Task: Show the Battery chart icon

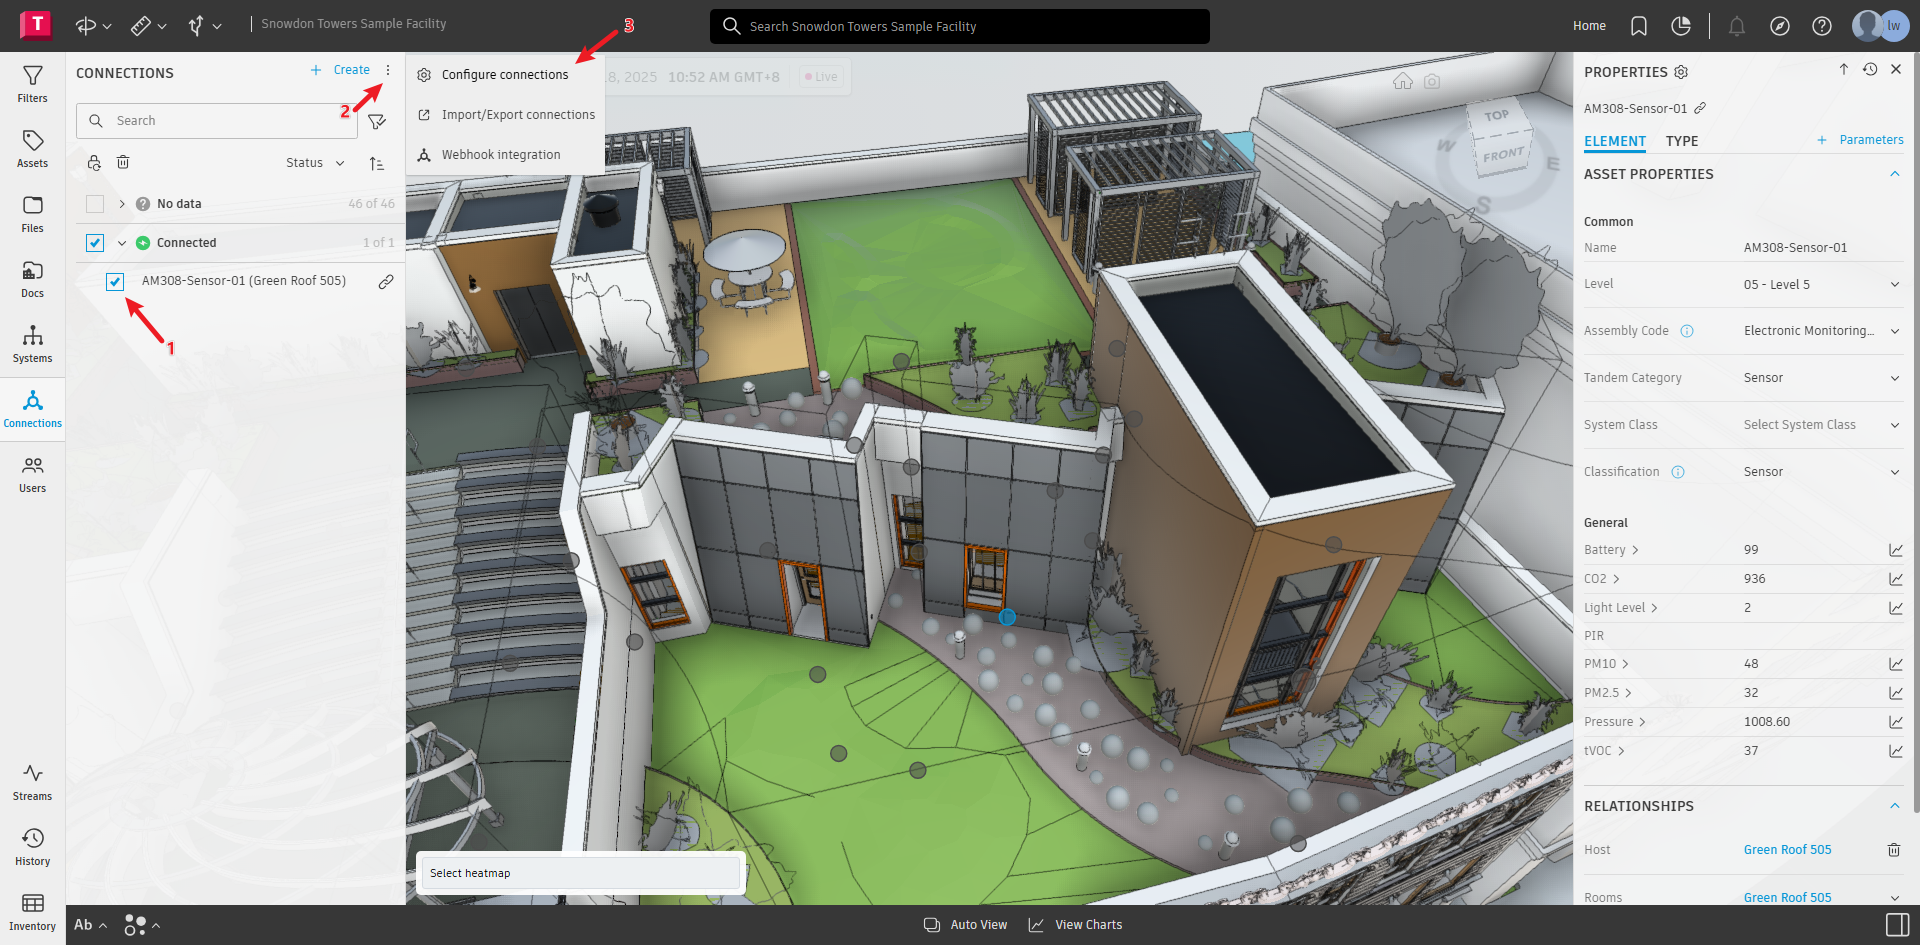Action: 1895,550
